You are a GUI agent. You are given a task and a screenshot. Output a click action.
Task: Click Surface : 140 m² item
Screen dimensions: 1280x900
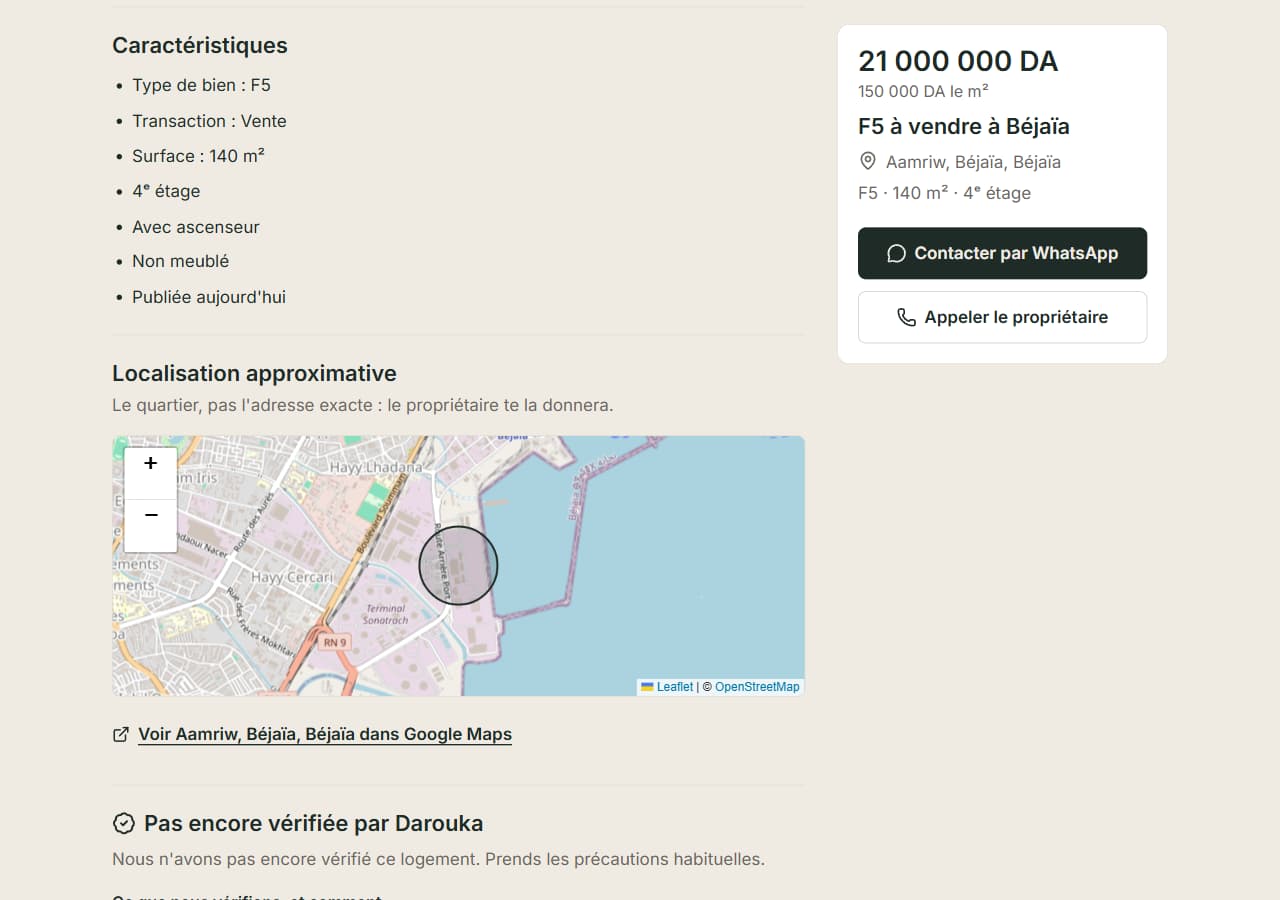[x=198, y=156]
